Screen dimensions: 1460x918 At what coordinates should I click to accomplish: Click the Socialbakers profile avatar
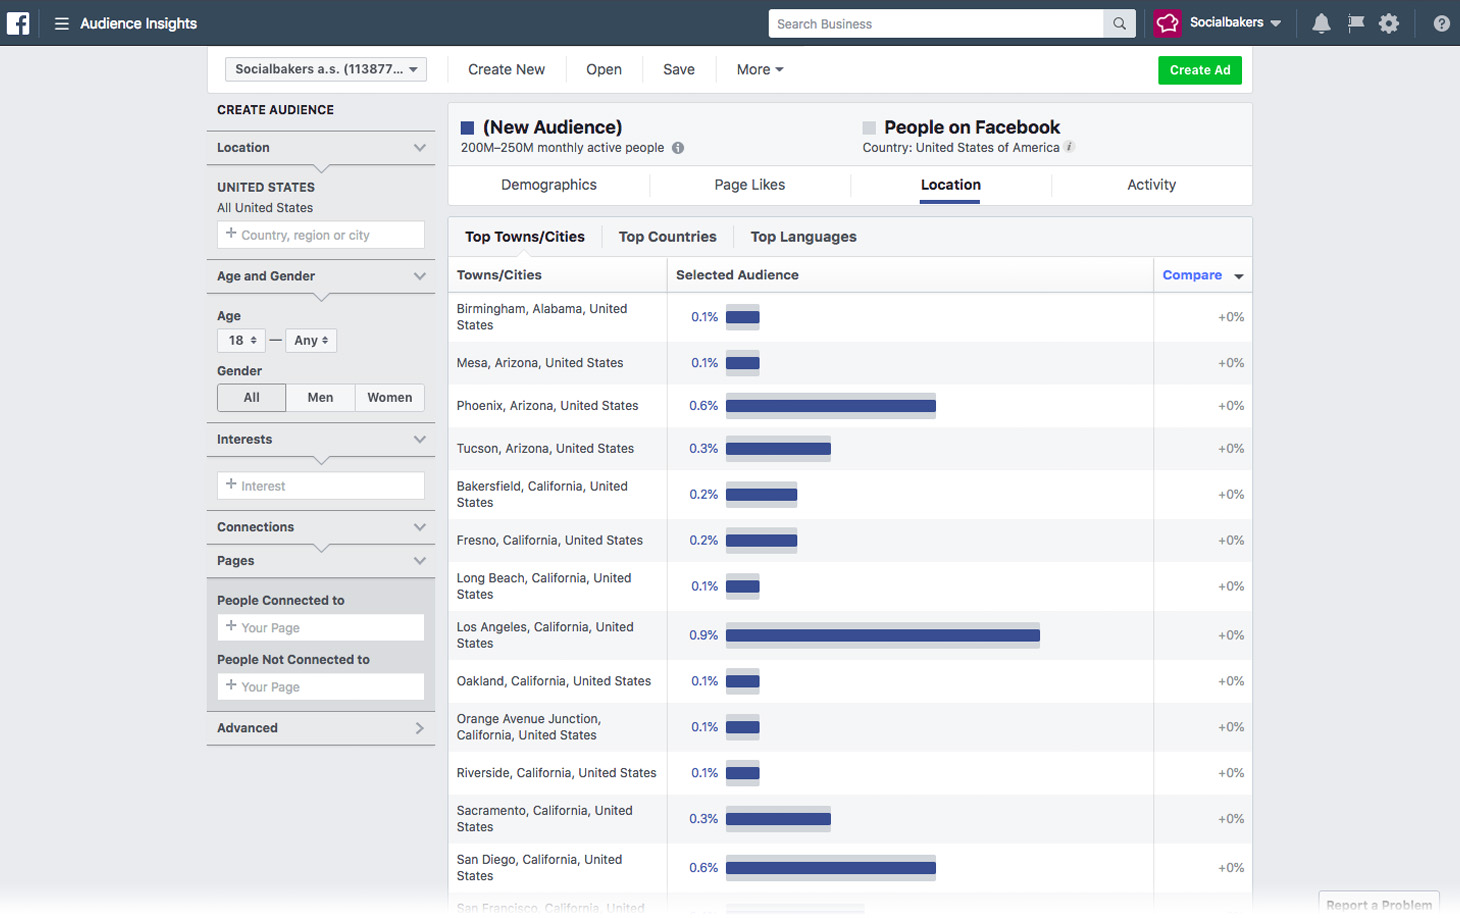1167,23
